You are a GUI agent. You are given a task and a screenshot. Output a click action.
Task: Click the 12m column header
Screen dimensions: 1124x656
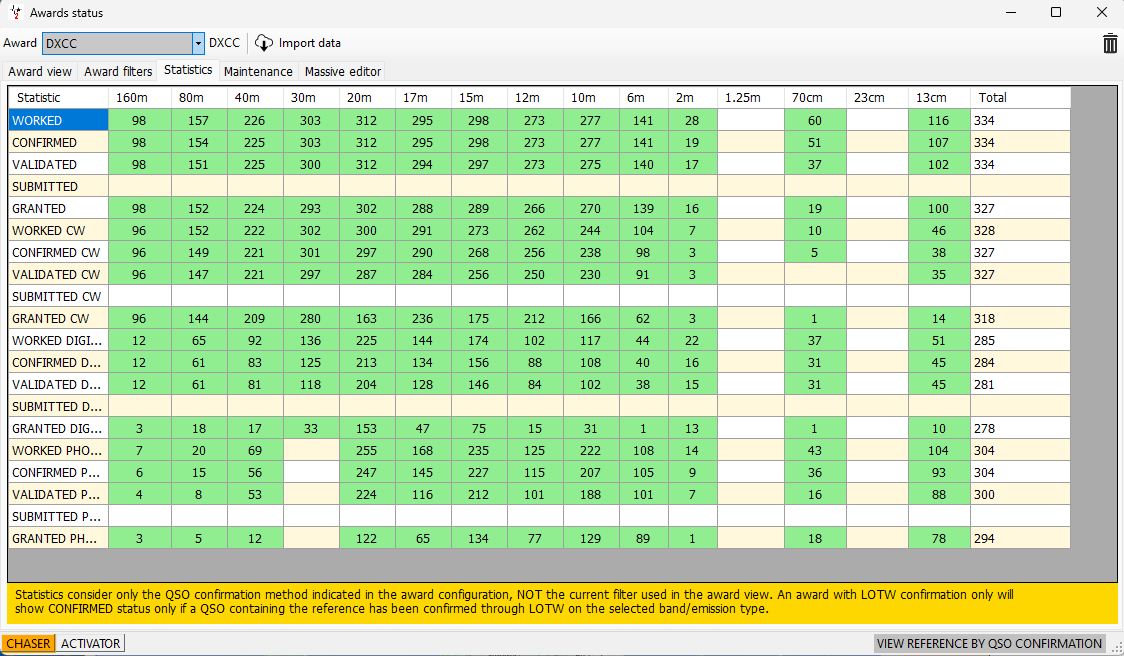pos(535,98)
